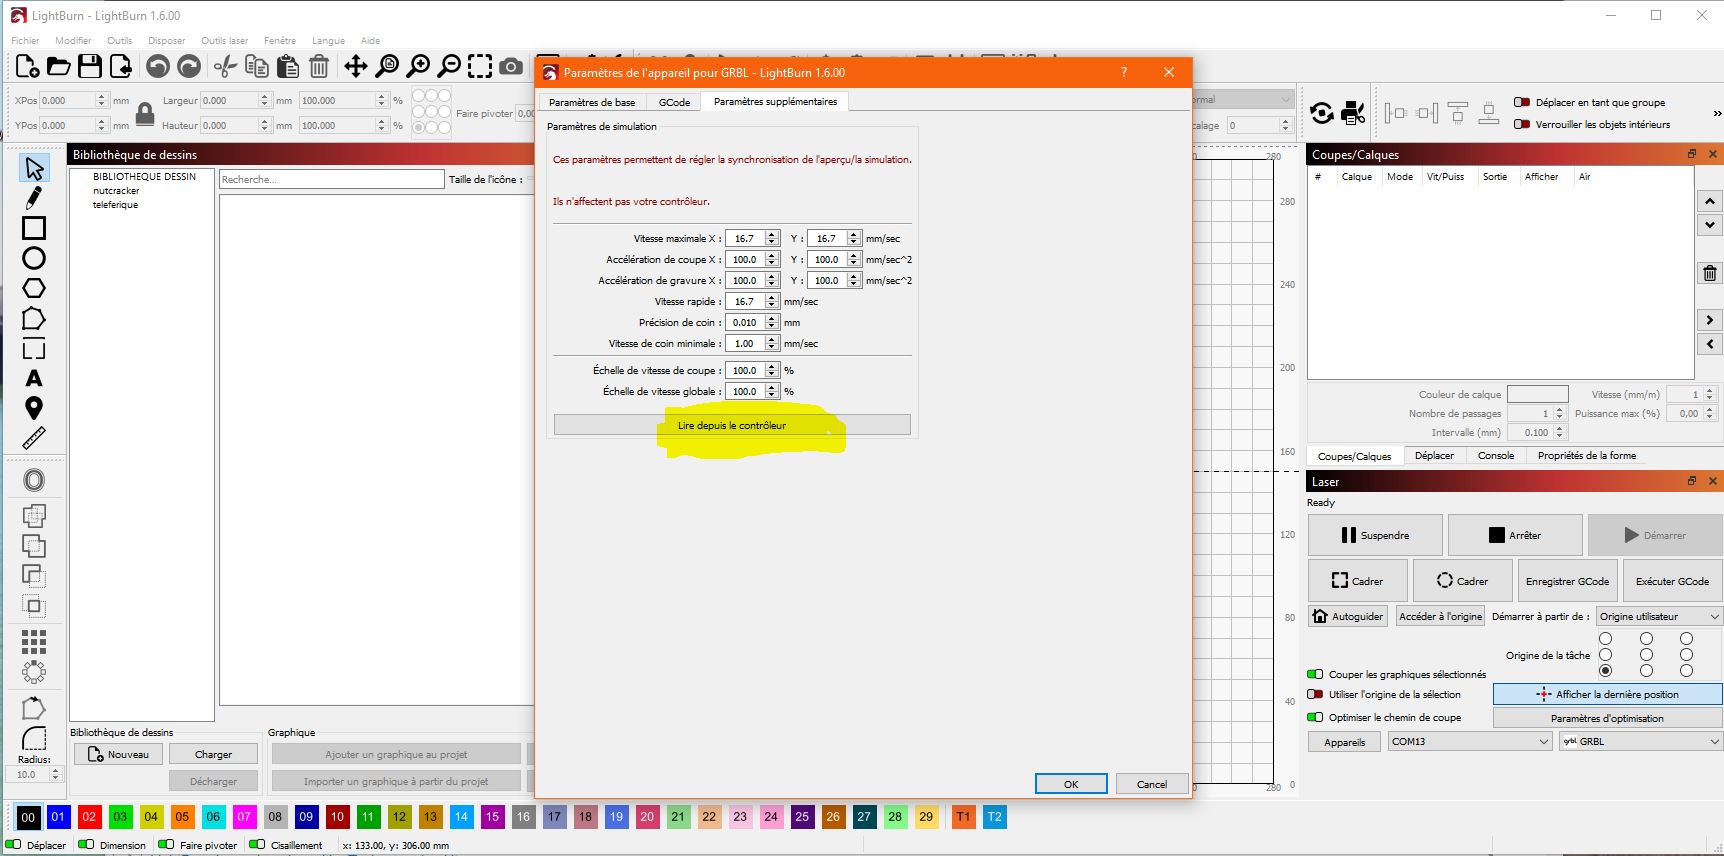Dismiss the dialog with Cancel
The image size is (1724, 856).
coord(1152,784)
